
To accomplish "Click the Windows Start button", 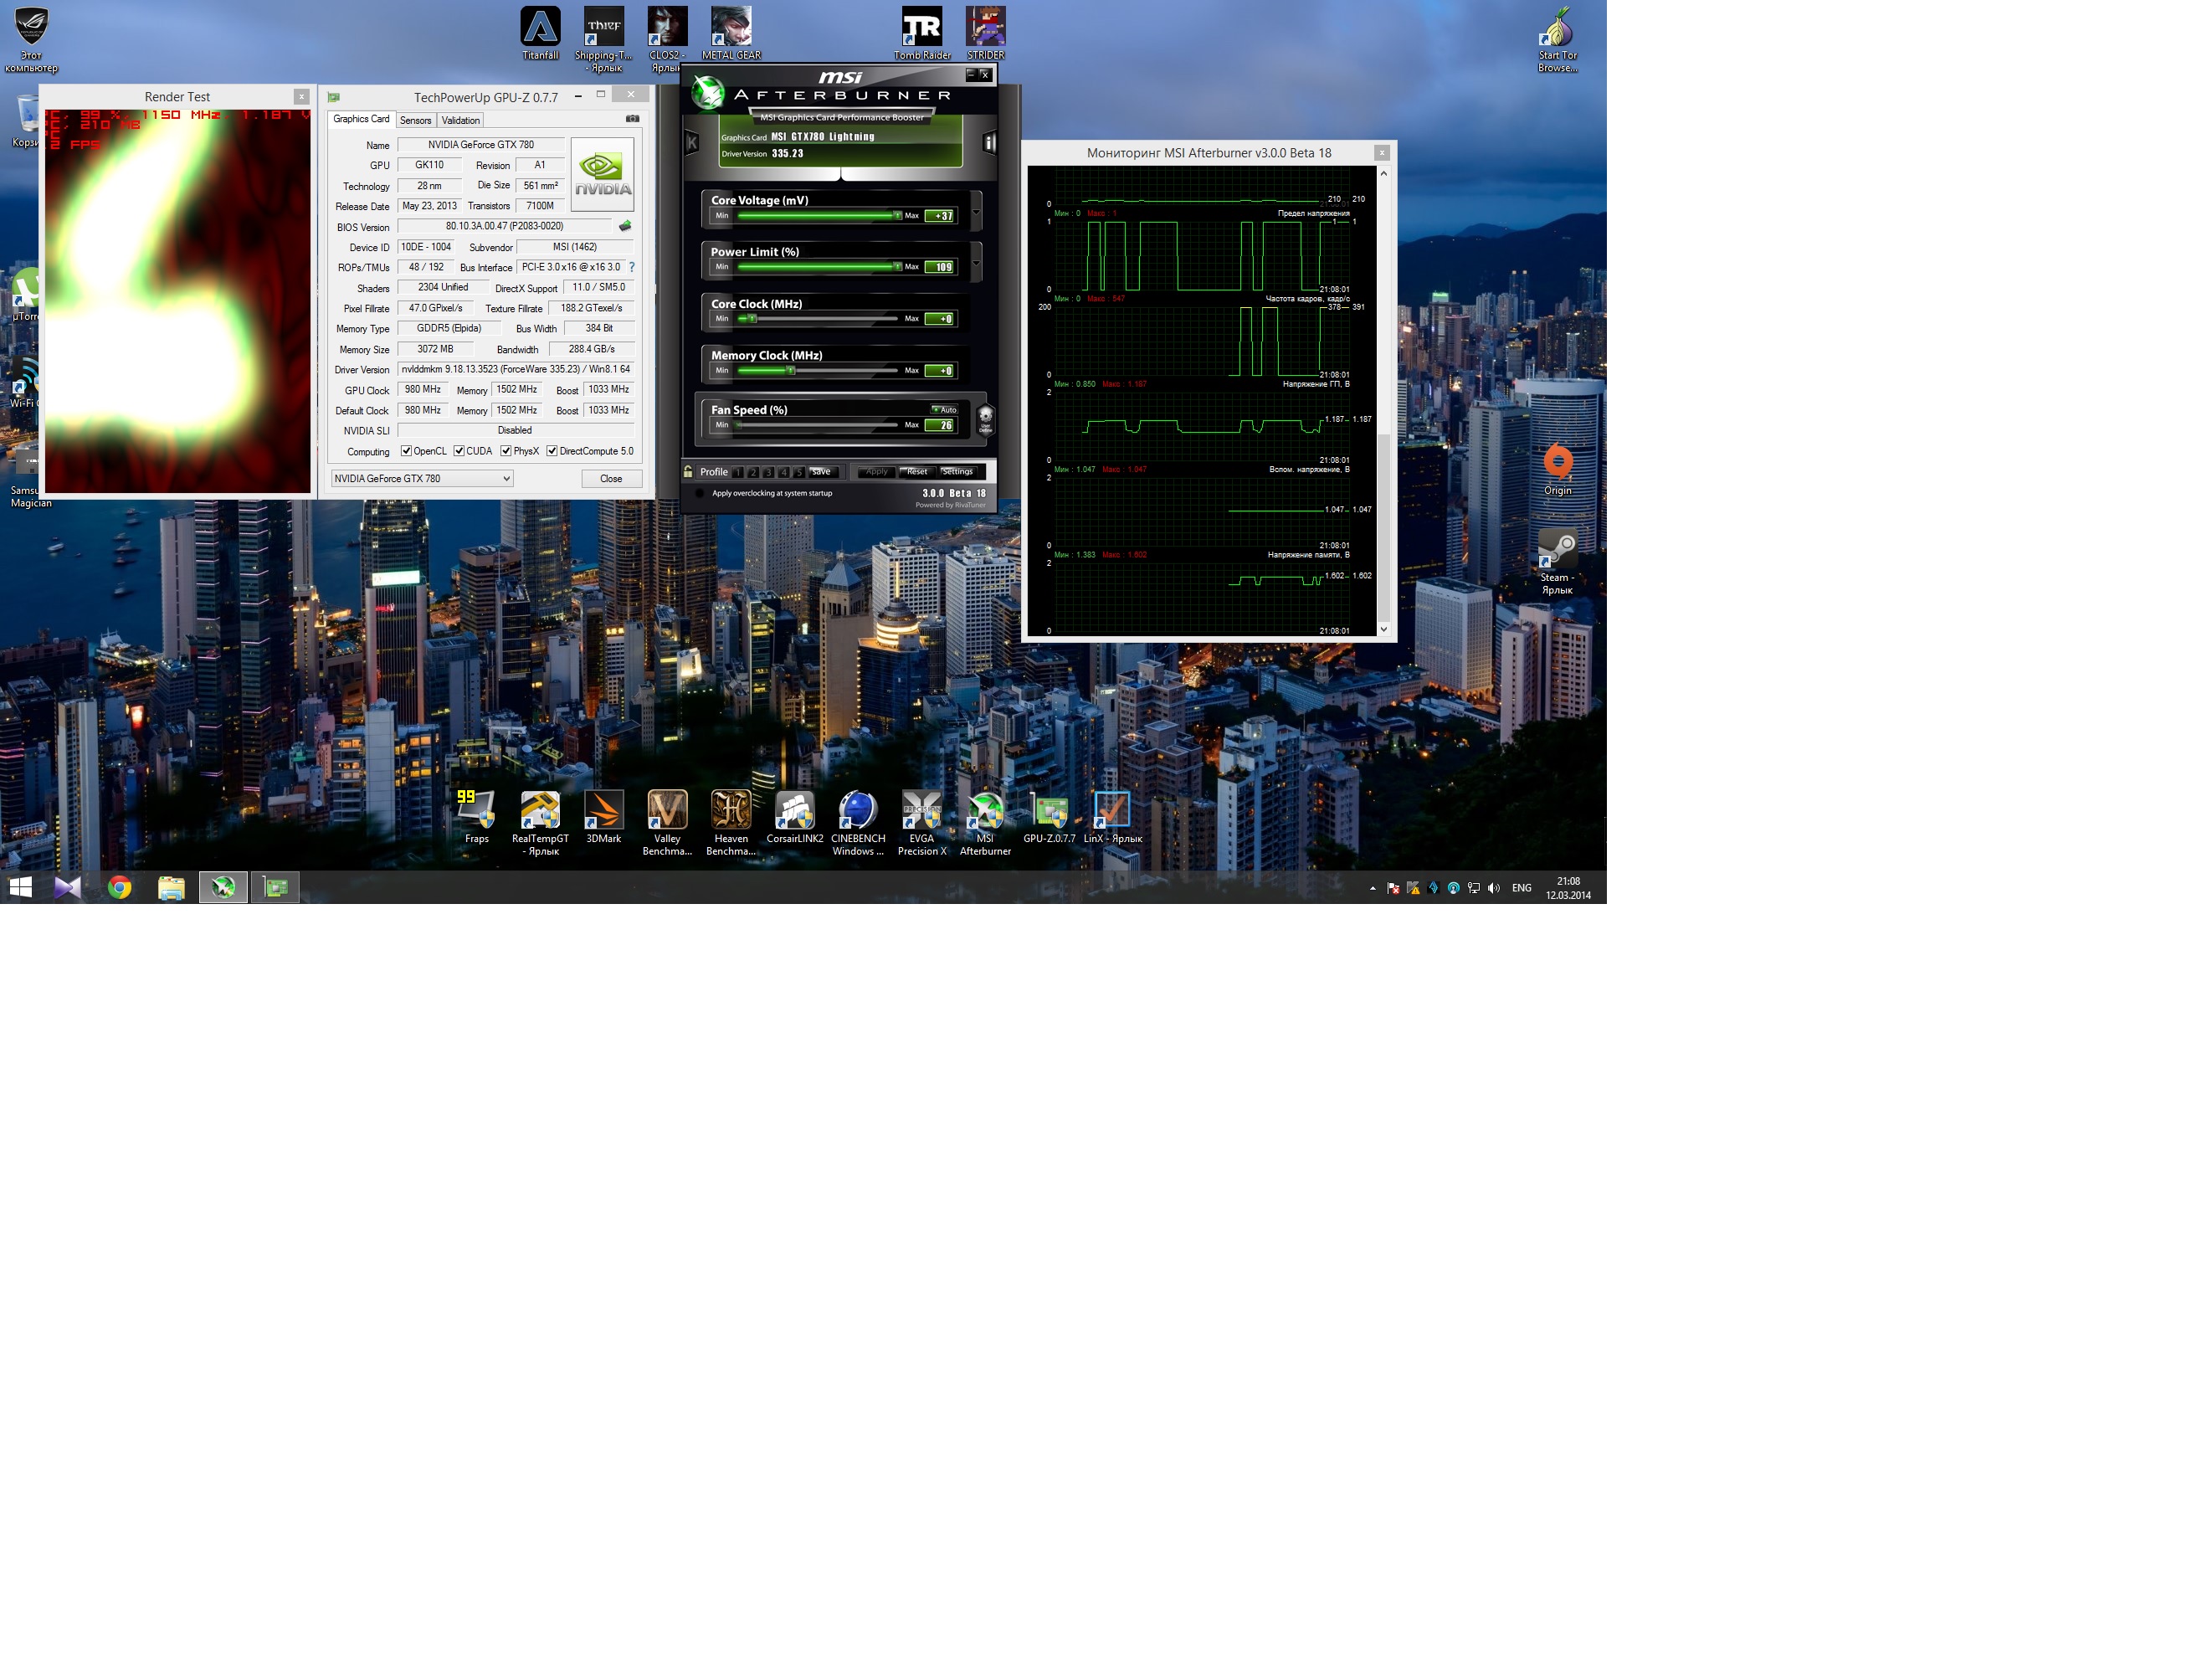I will pyautogui.click(x=20, y=887).
